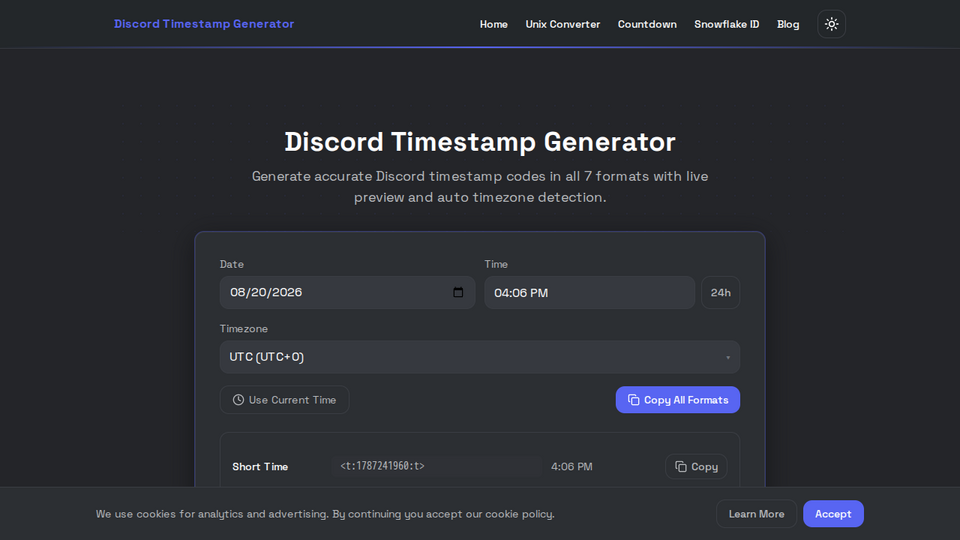
Task: Click Use Current Time button
Action: (x=284, y=400)
